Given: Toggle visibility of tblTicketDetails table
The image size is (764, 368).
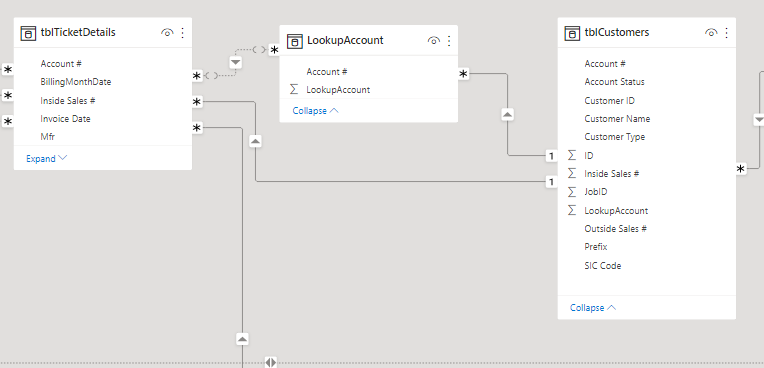Looking at the screenshot, I should click(167, 33).
